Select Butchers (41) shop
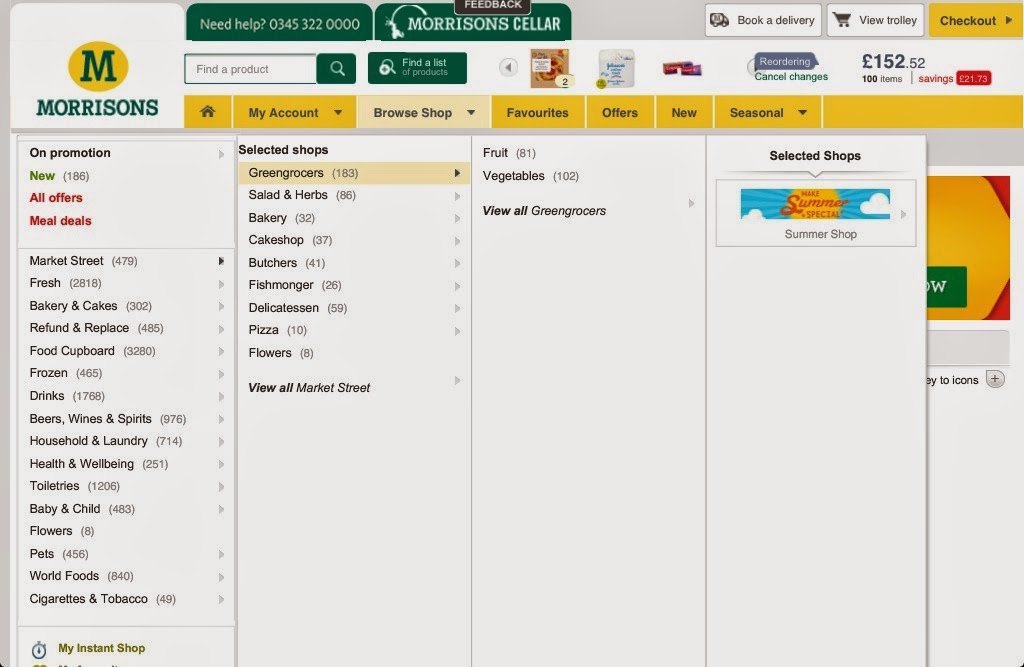1024x667 pixels. [354, 263]
